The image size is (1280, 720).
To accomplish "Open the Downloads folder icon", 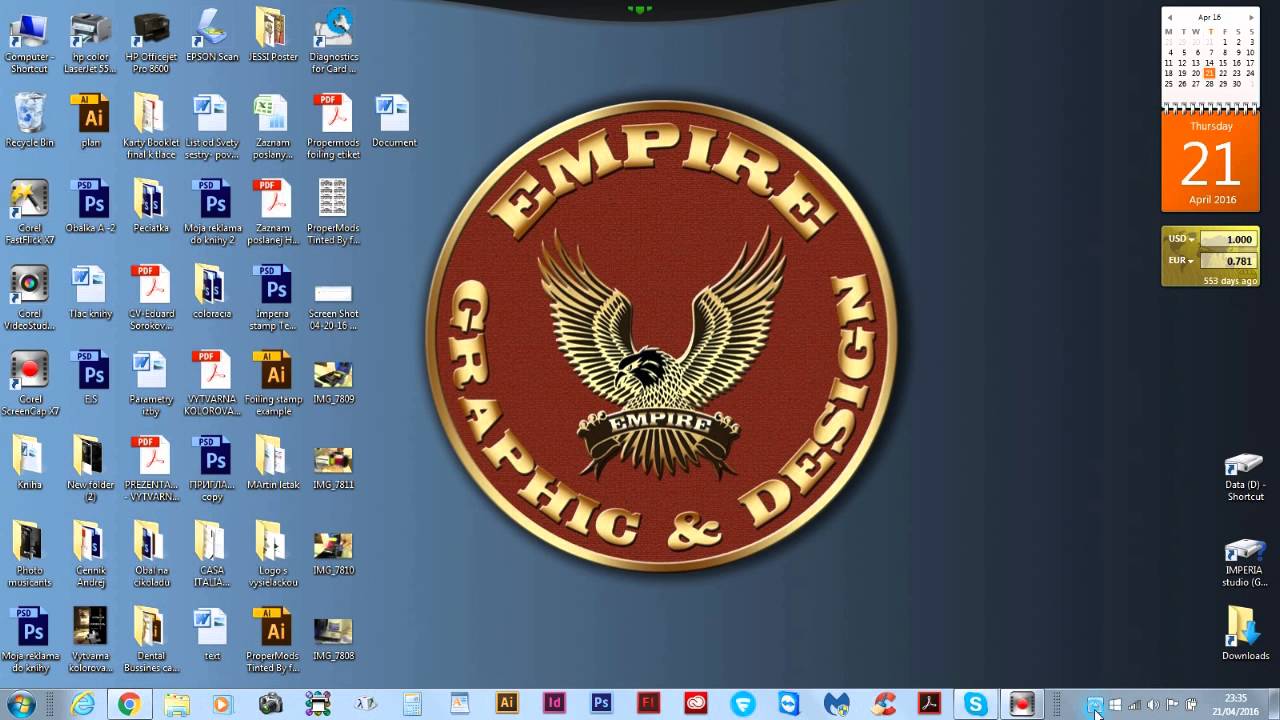I will pyautogui.click(x=1245, y=633).
